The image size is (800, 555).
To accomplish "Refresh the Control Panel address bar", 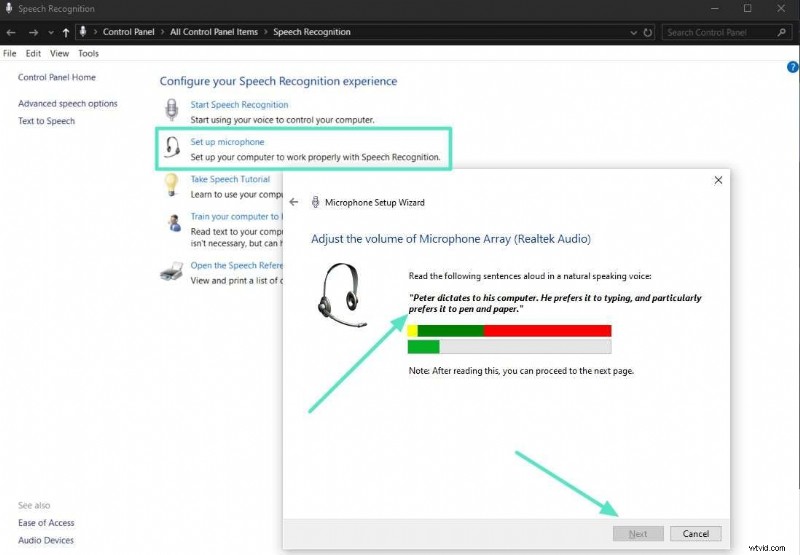I will [x=649, y=32].
